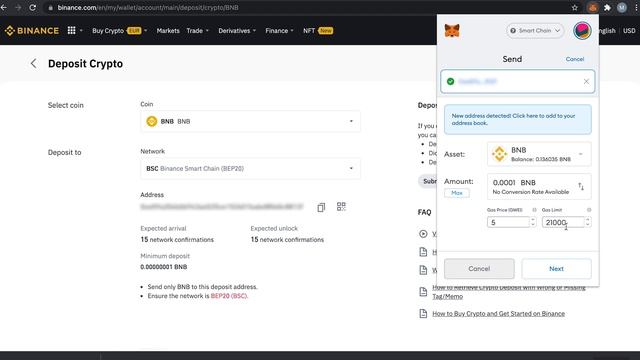Open the Binance apps grid menu
The width and height of the screenshot is (640, 360).
pyautogui.click(x=71, y=30)
